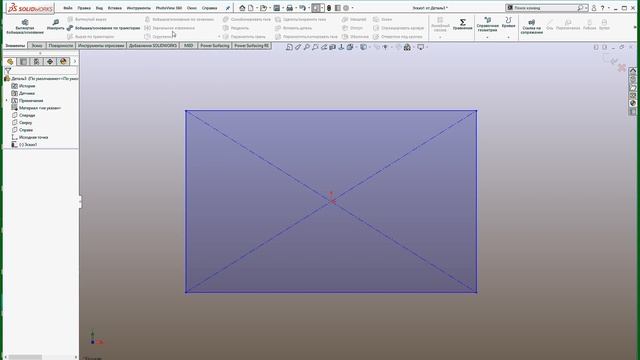The height and width of the screenshot is (360, 640).
Task: Open the Инструменты menu
Action: coord(139,8)
